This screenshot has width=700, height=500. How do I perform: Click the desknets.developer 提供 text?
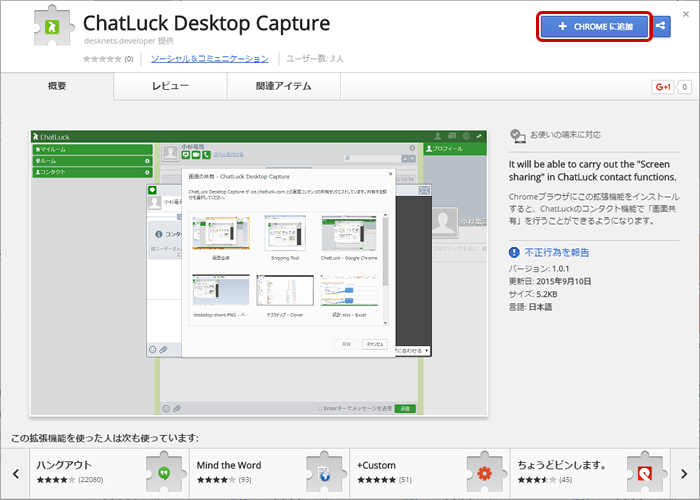click(x=129, y=41)
